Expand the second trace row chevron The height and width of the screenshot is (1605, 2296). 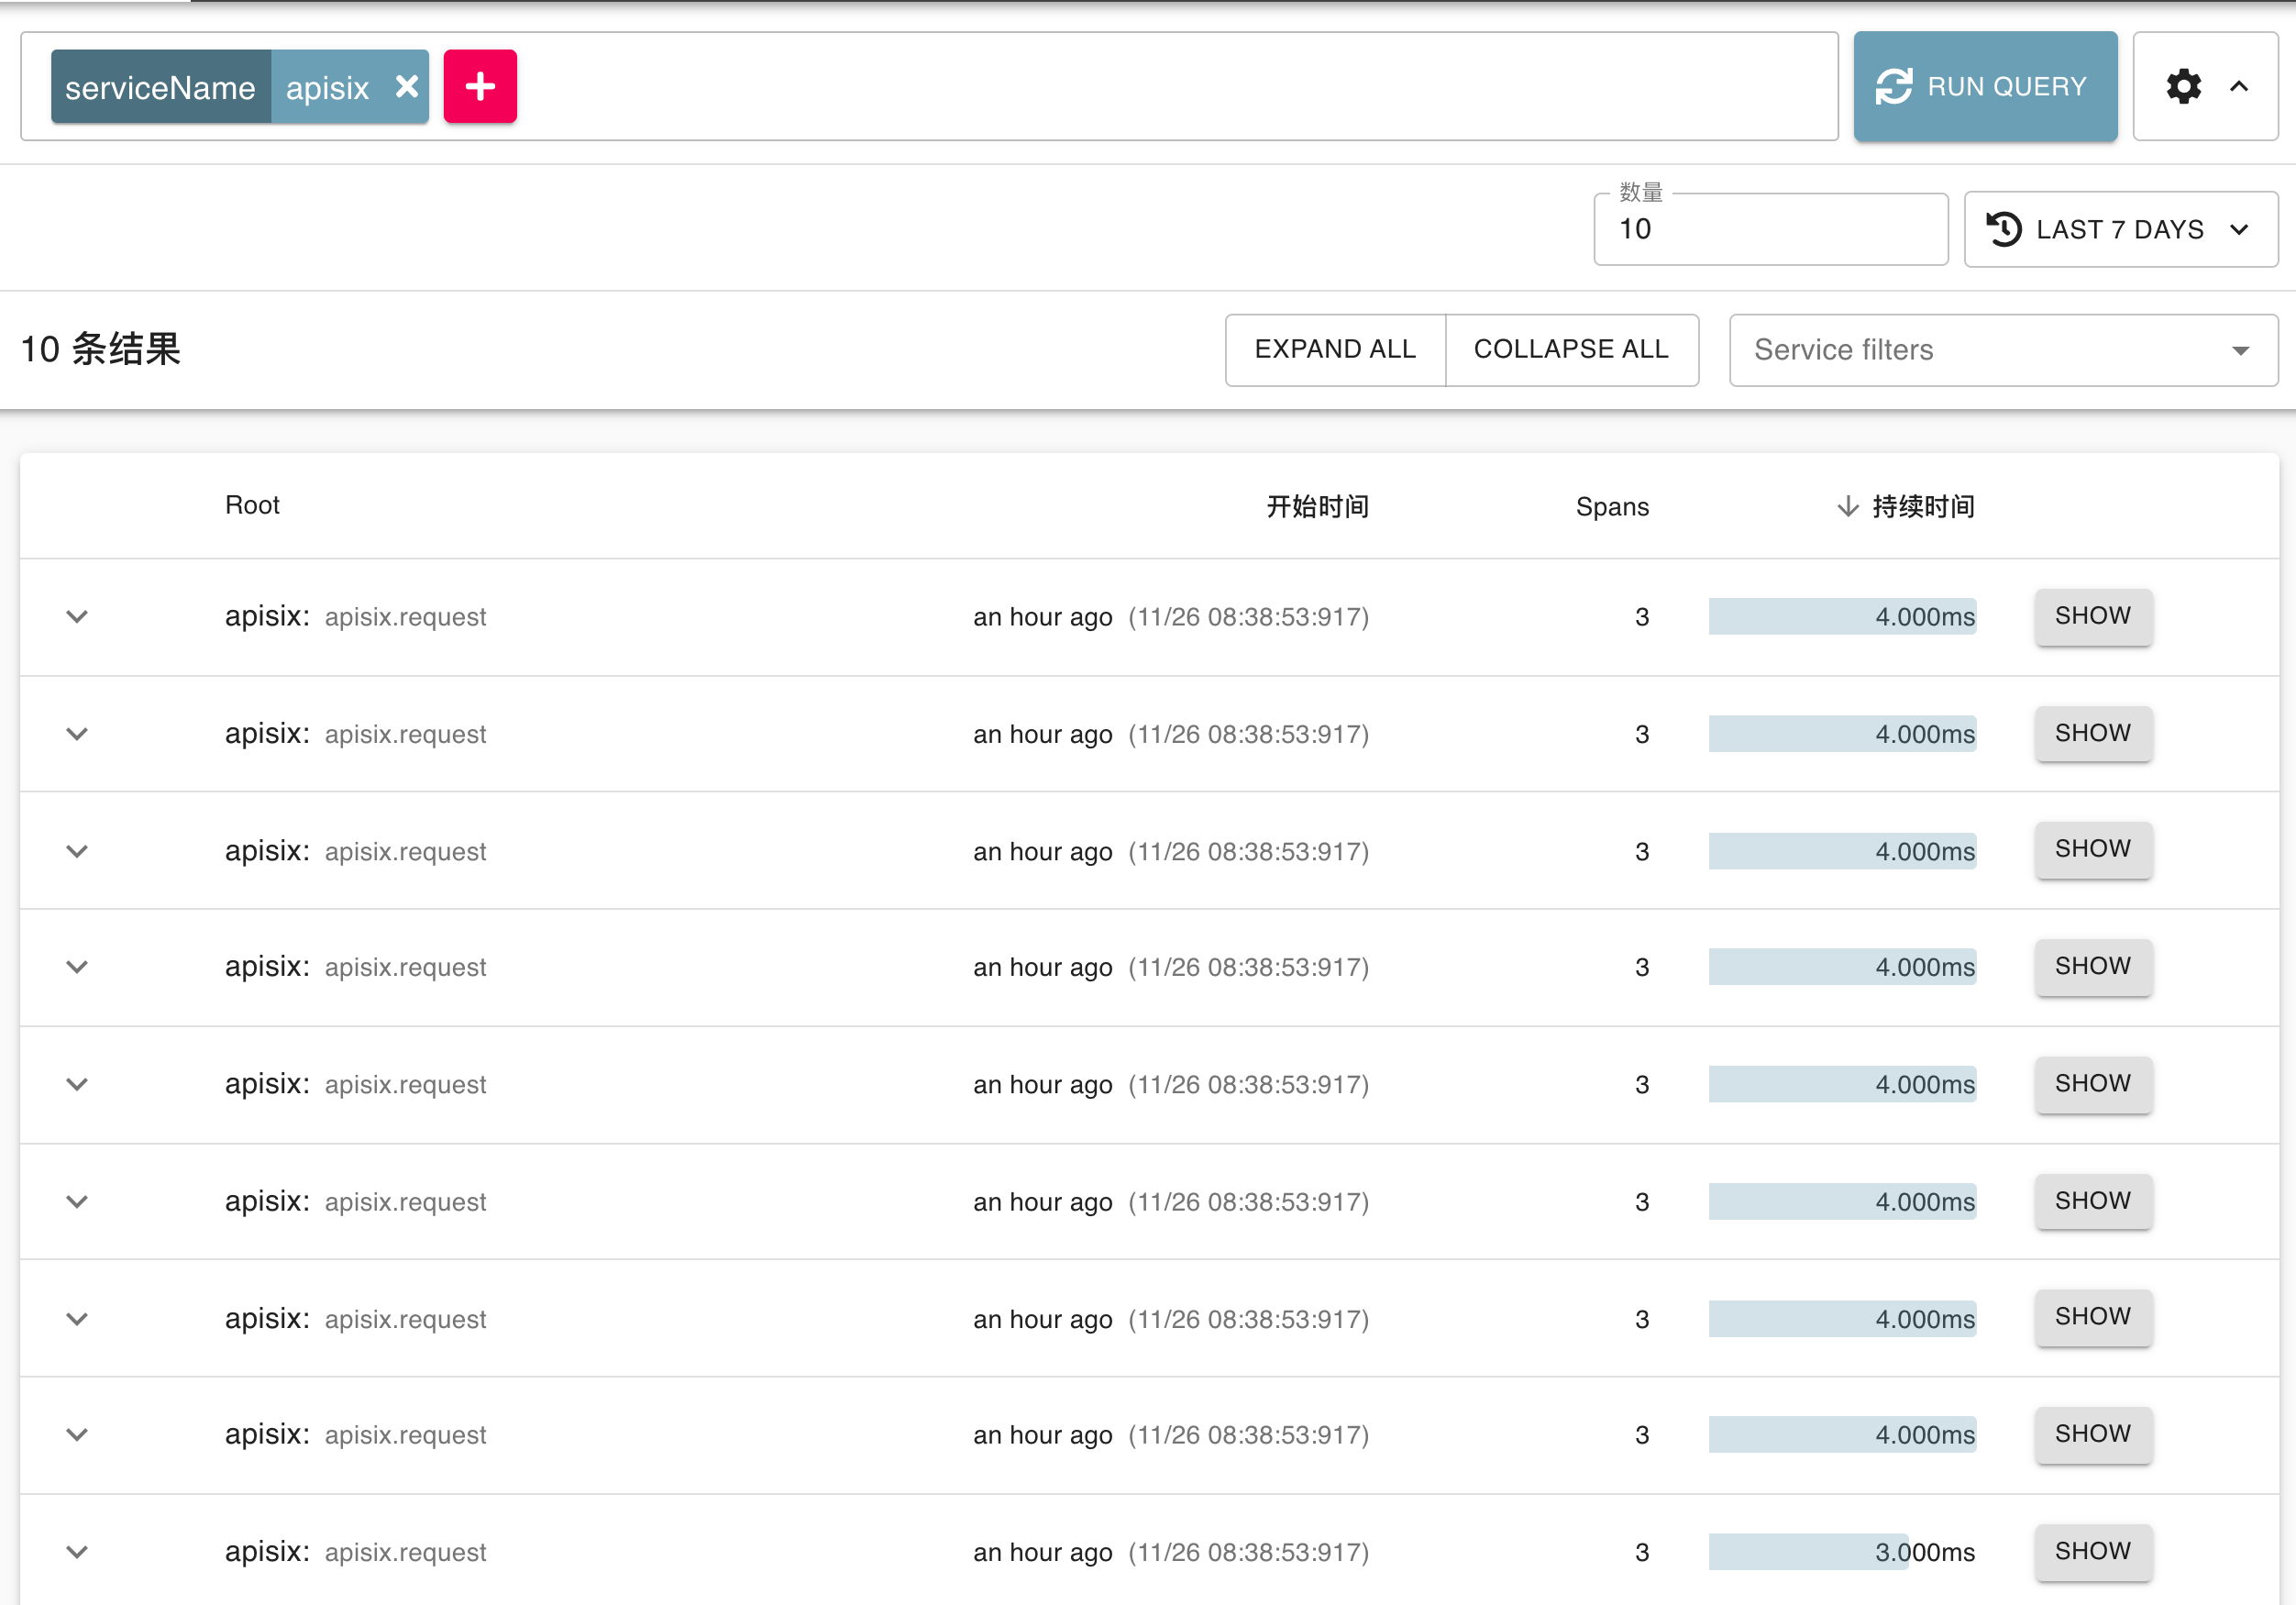[x=76, y=733]
